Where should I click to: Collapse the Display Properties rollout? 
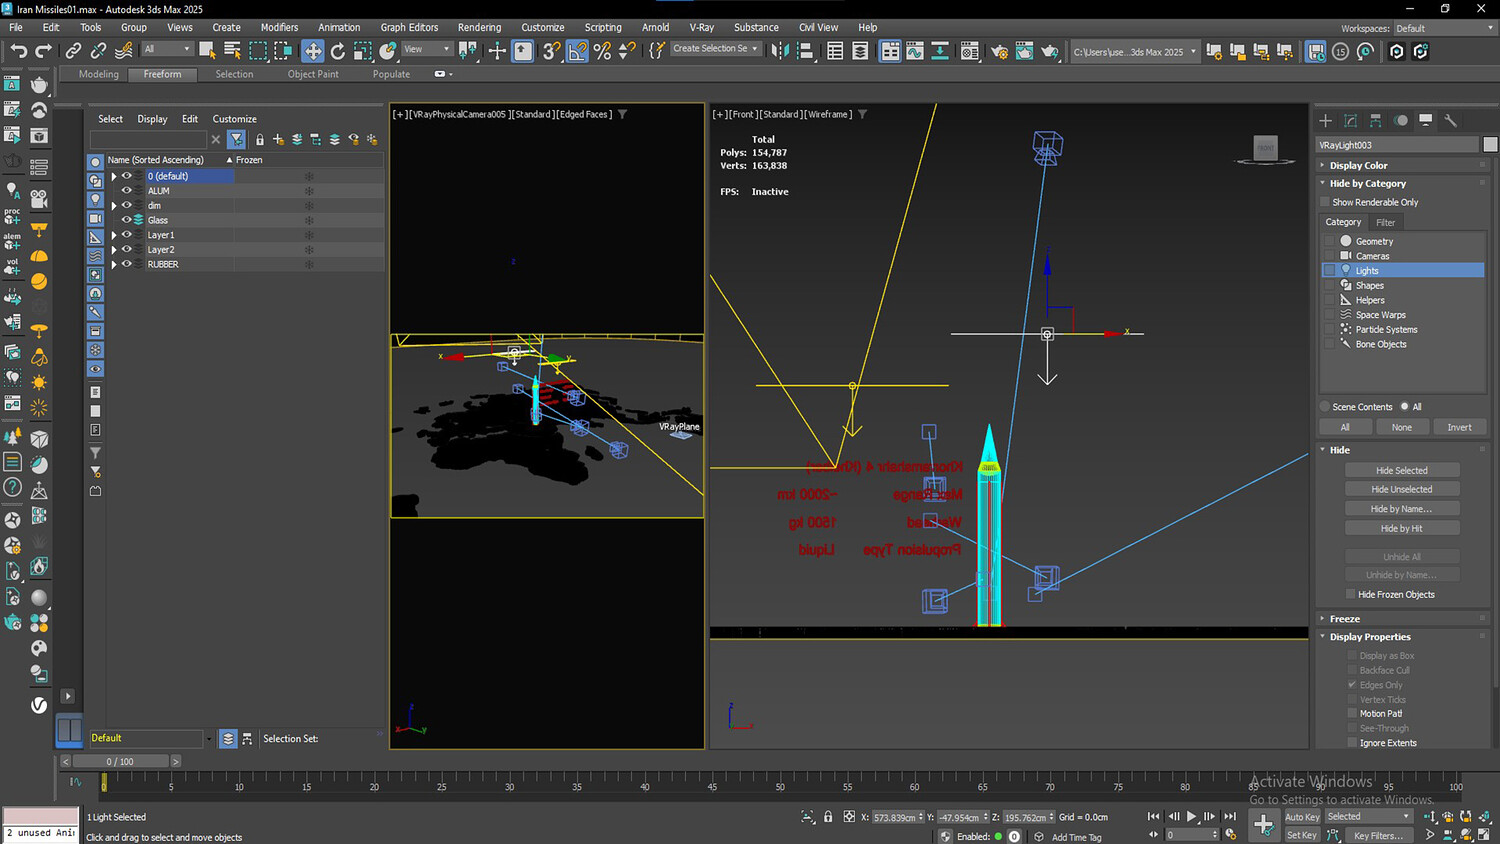[x=1369, y=637]
